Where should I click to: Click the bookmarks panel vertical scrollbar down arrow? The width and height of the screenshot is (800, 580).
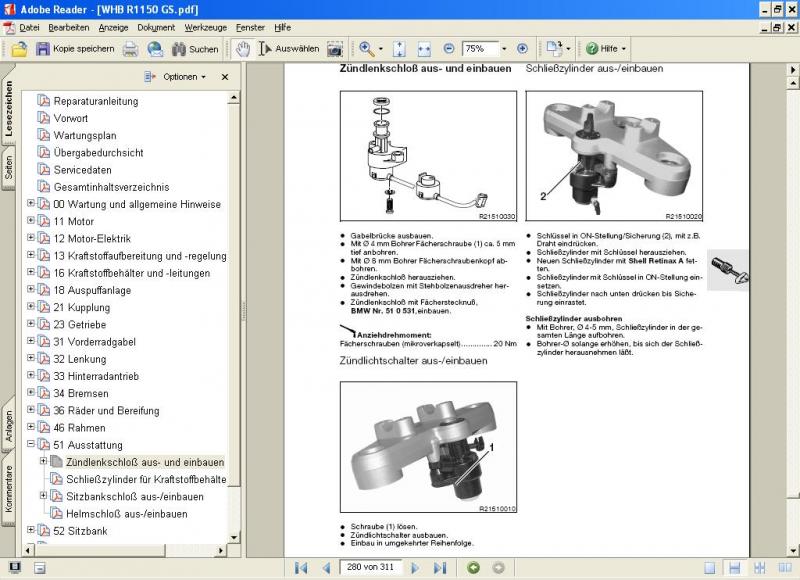[x=234, y=538]
